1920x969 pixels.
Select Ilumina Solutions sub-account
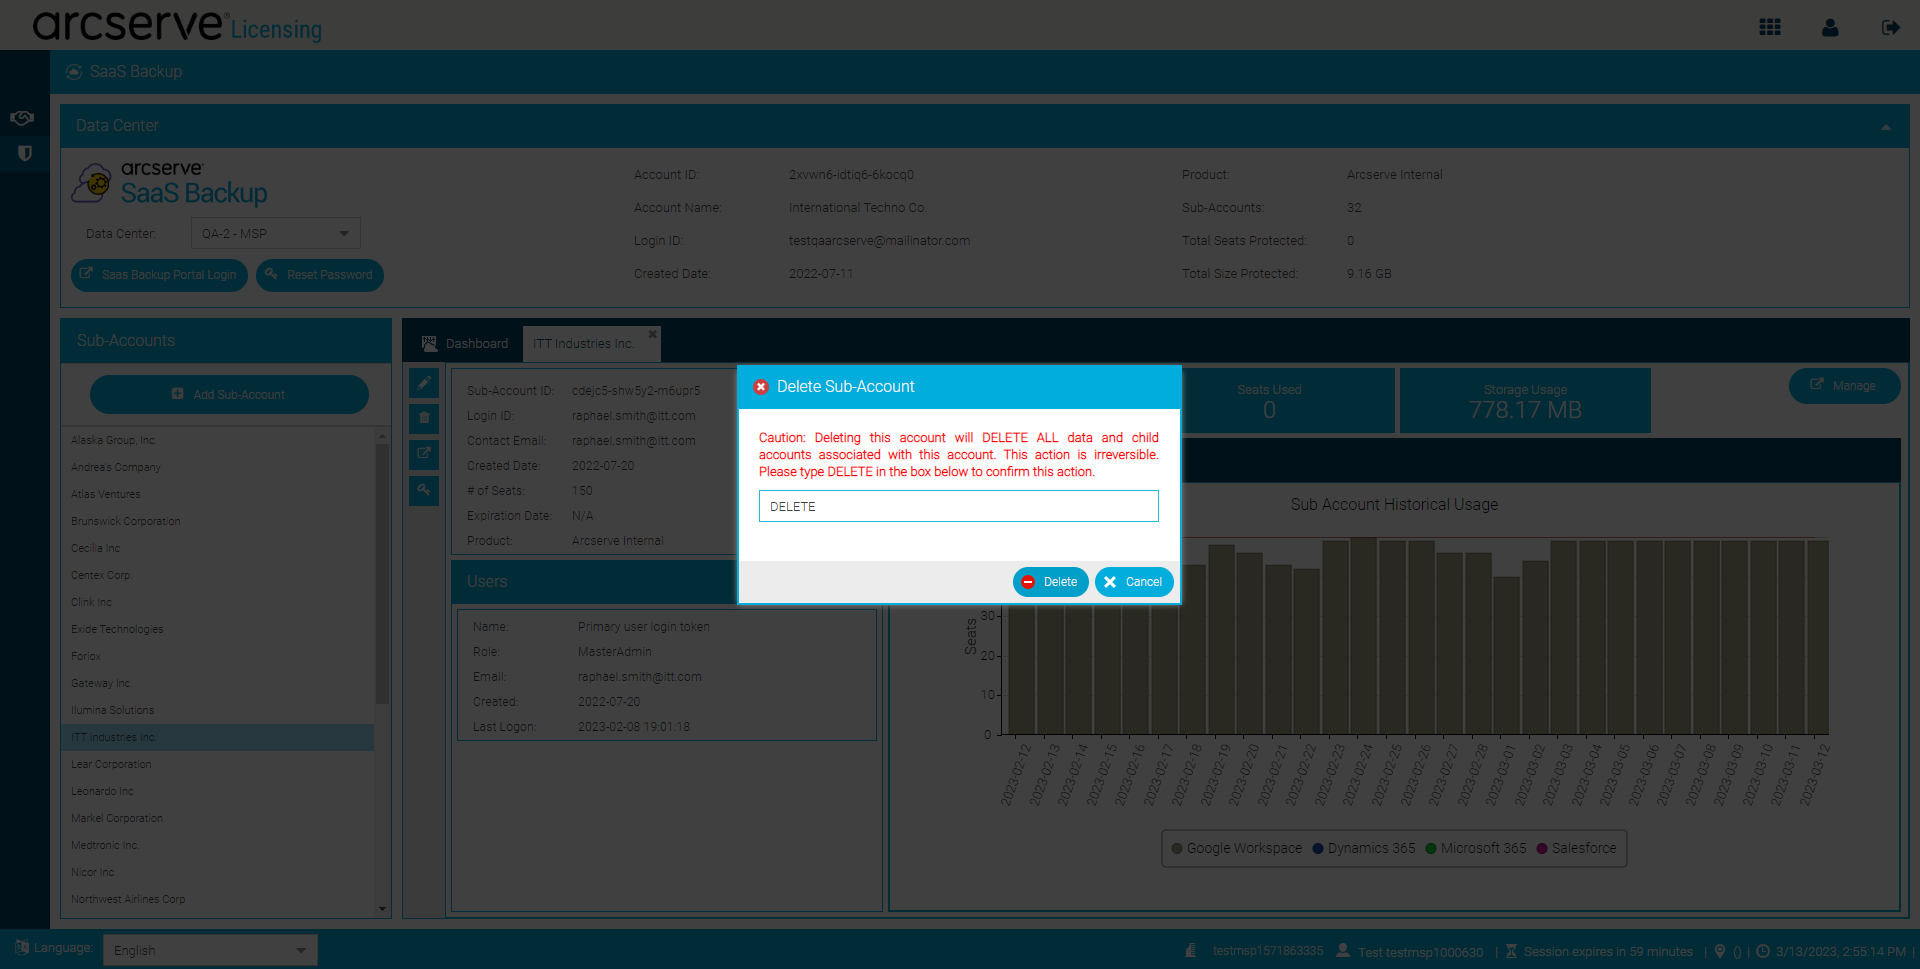pos(217,710)
